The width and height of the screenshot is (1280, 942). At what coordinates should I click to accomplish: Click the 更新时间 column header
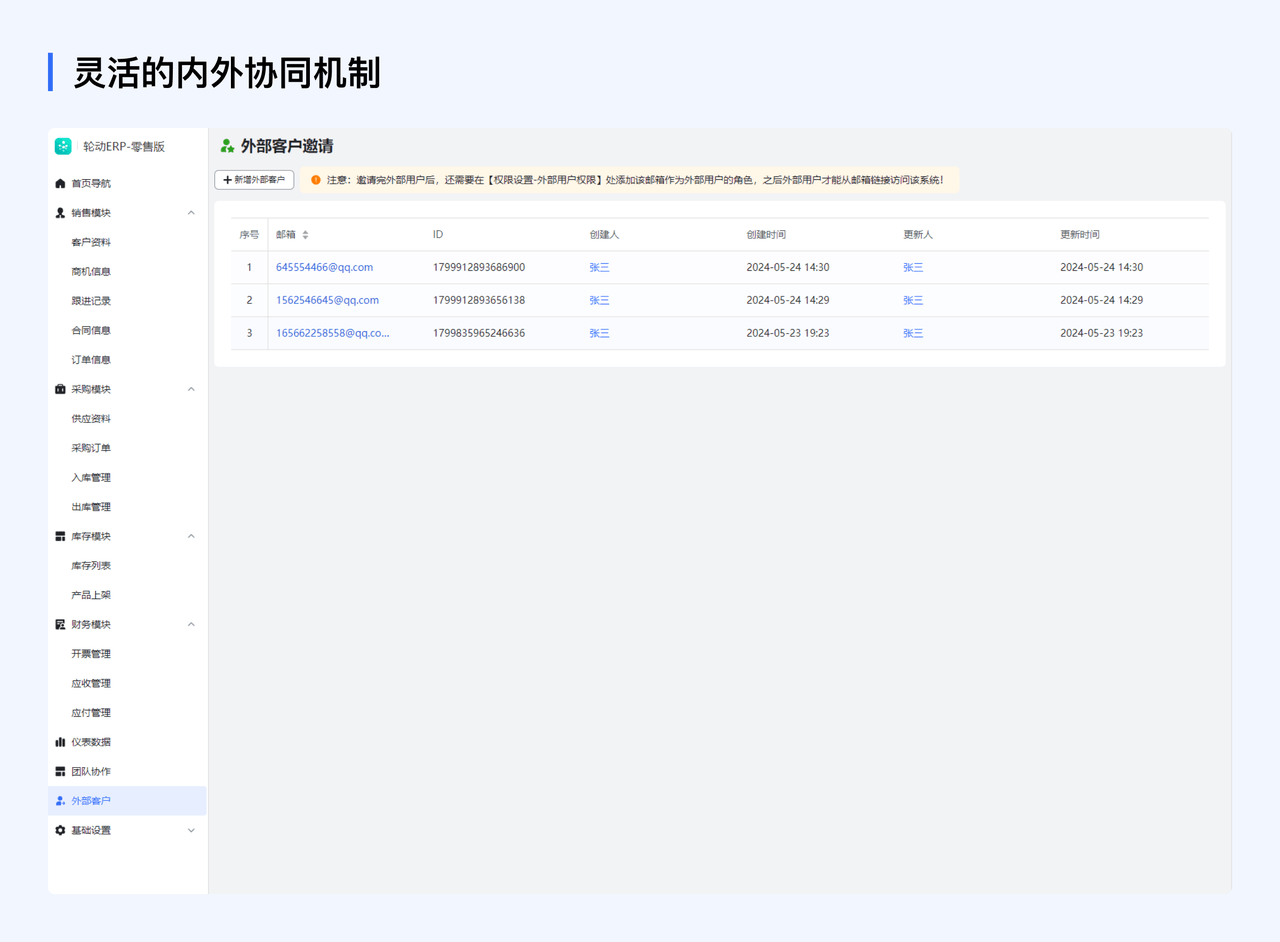[1080, 235]
